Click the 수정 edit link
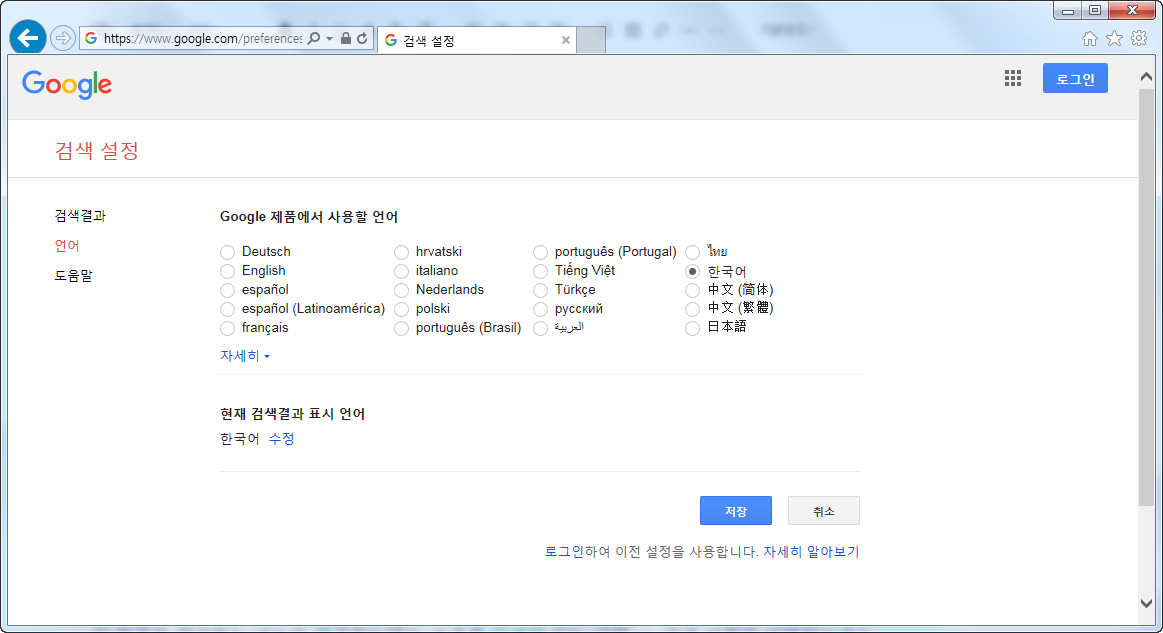This screenshot has height=633, width=1163. [282, 439]
